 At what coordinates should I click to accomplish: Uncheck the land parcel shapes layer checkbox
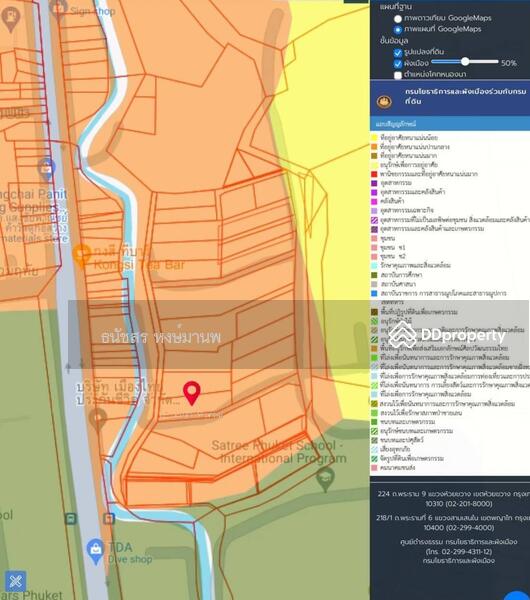click(x=398, y=52)
